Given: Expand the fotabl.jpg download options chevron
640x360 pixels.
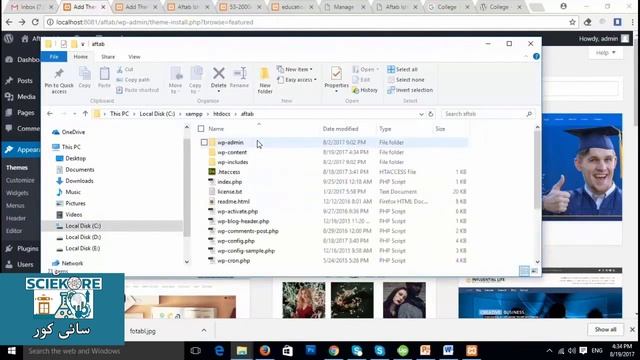Looking at the screenshot, I should click(x=204, y=331).
